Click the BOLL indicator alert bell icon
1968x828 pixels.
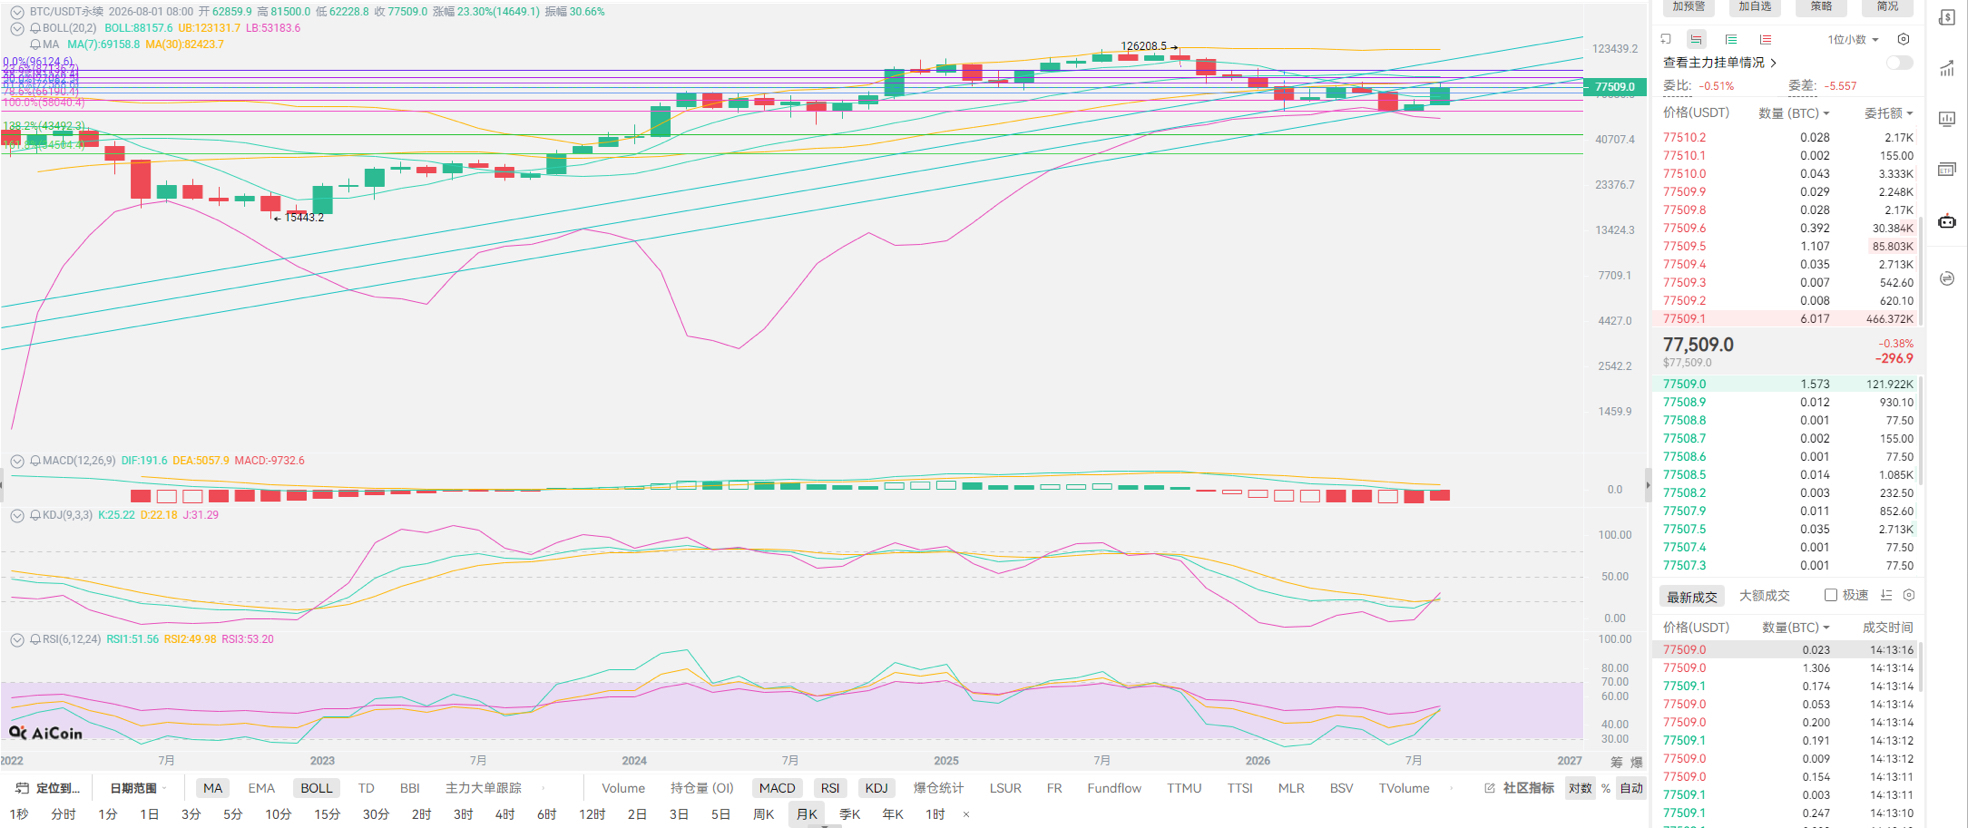[x=35, y=28]
